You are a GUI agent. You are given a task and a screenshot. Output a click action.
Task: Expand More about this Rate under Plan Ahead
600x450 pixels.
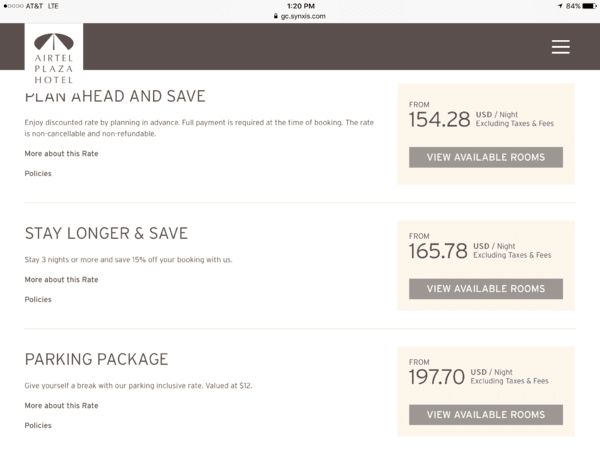(61, 153)
